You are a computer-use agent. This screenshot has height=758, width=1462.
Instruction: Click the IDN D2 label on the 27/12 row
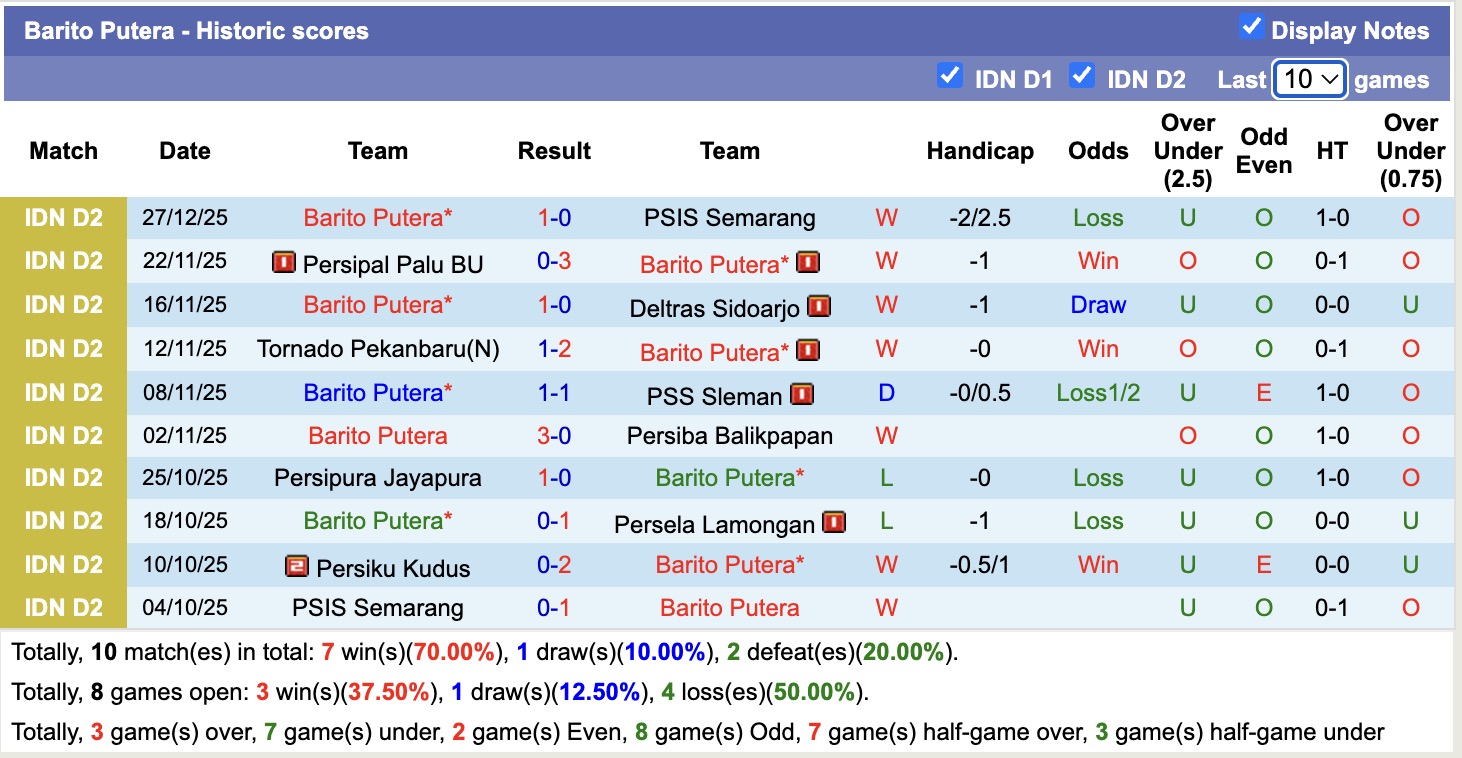pos(64,217)
